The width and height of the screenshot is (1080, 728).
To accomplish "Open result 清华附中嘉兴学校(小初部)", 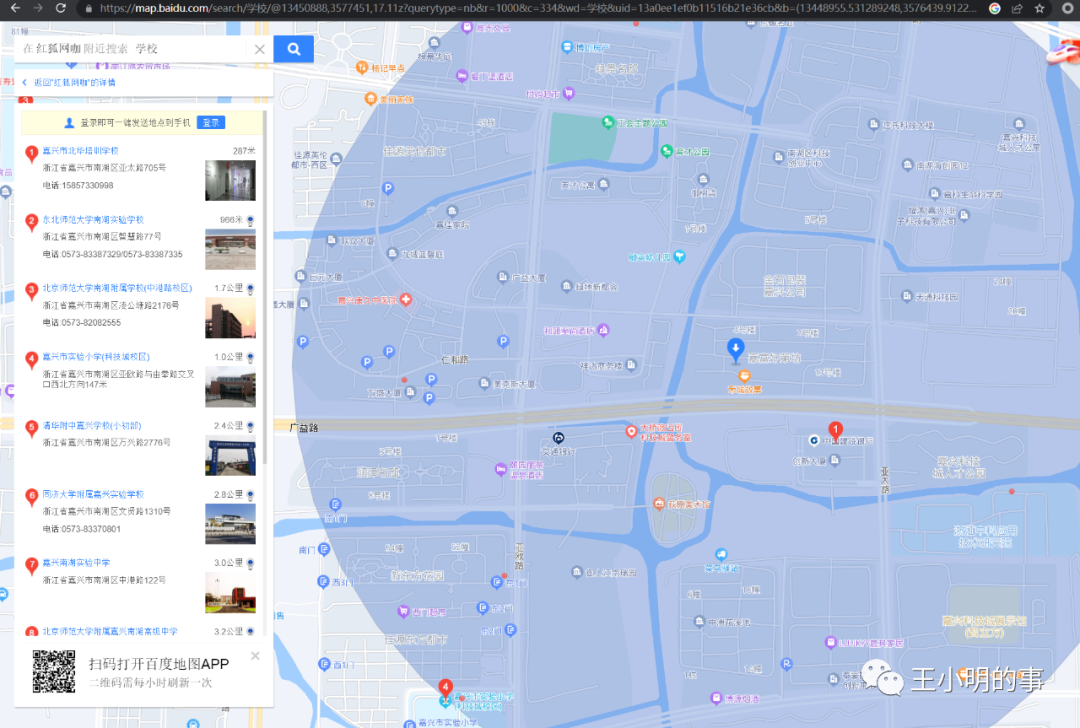I will tap(92, 426).
